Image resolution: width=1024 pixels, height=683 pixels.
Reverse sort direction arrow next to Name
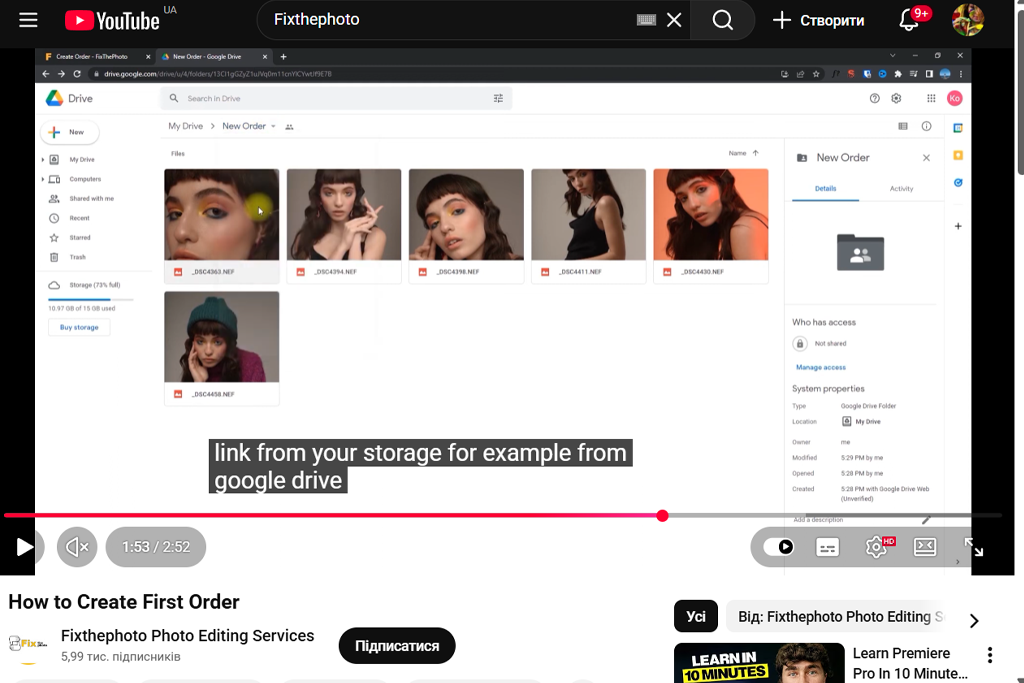pos(756,153)
